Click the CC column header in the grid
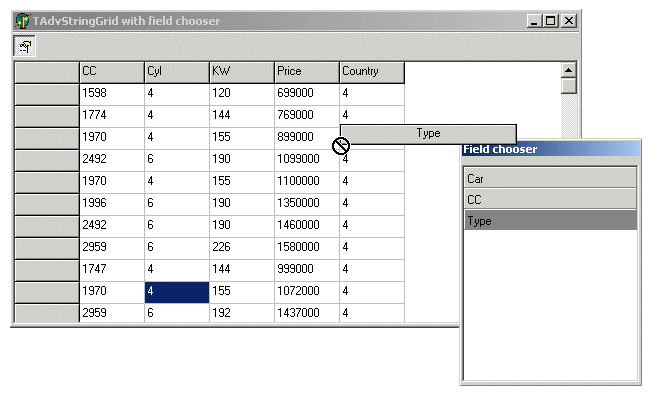Viewport: 670px width, 396px height. 112,72
